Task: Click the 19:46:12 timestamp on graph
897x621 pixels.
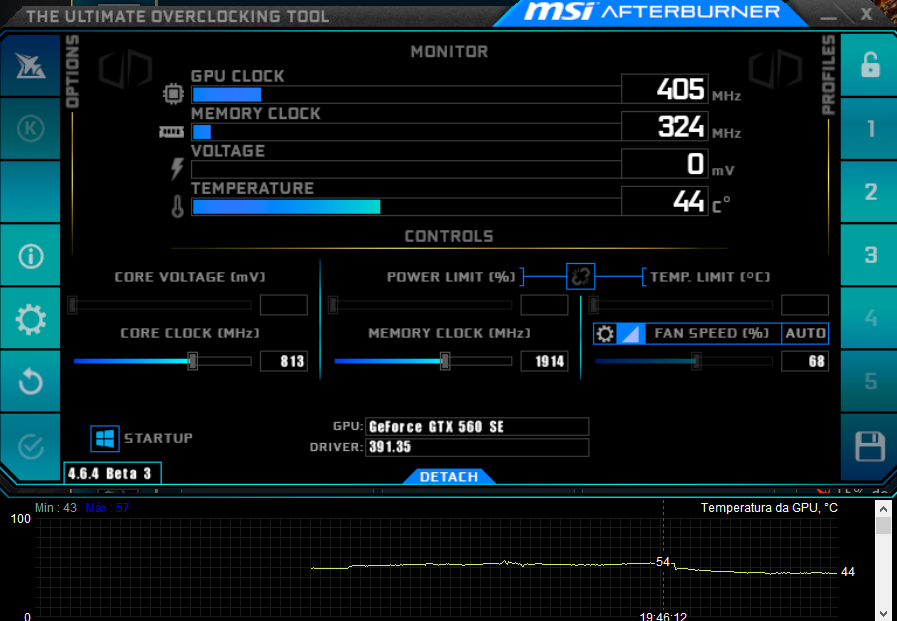Action: tap(663, 616)
